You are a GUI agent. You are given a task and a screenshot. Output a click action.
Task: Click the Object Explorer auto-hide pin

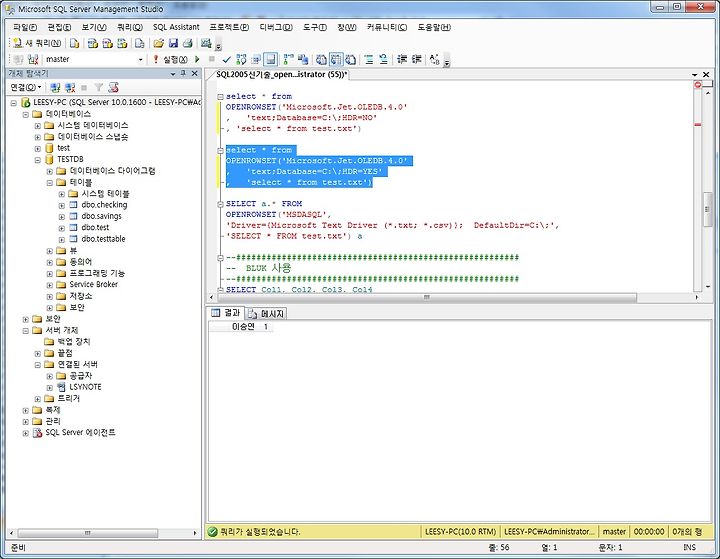point(183,73)
